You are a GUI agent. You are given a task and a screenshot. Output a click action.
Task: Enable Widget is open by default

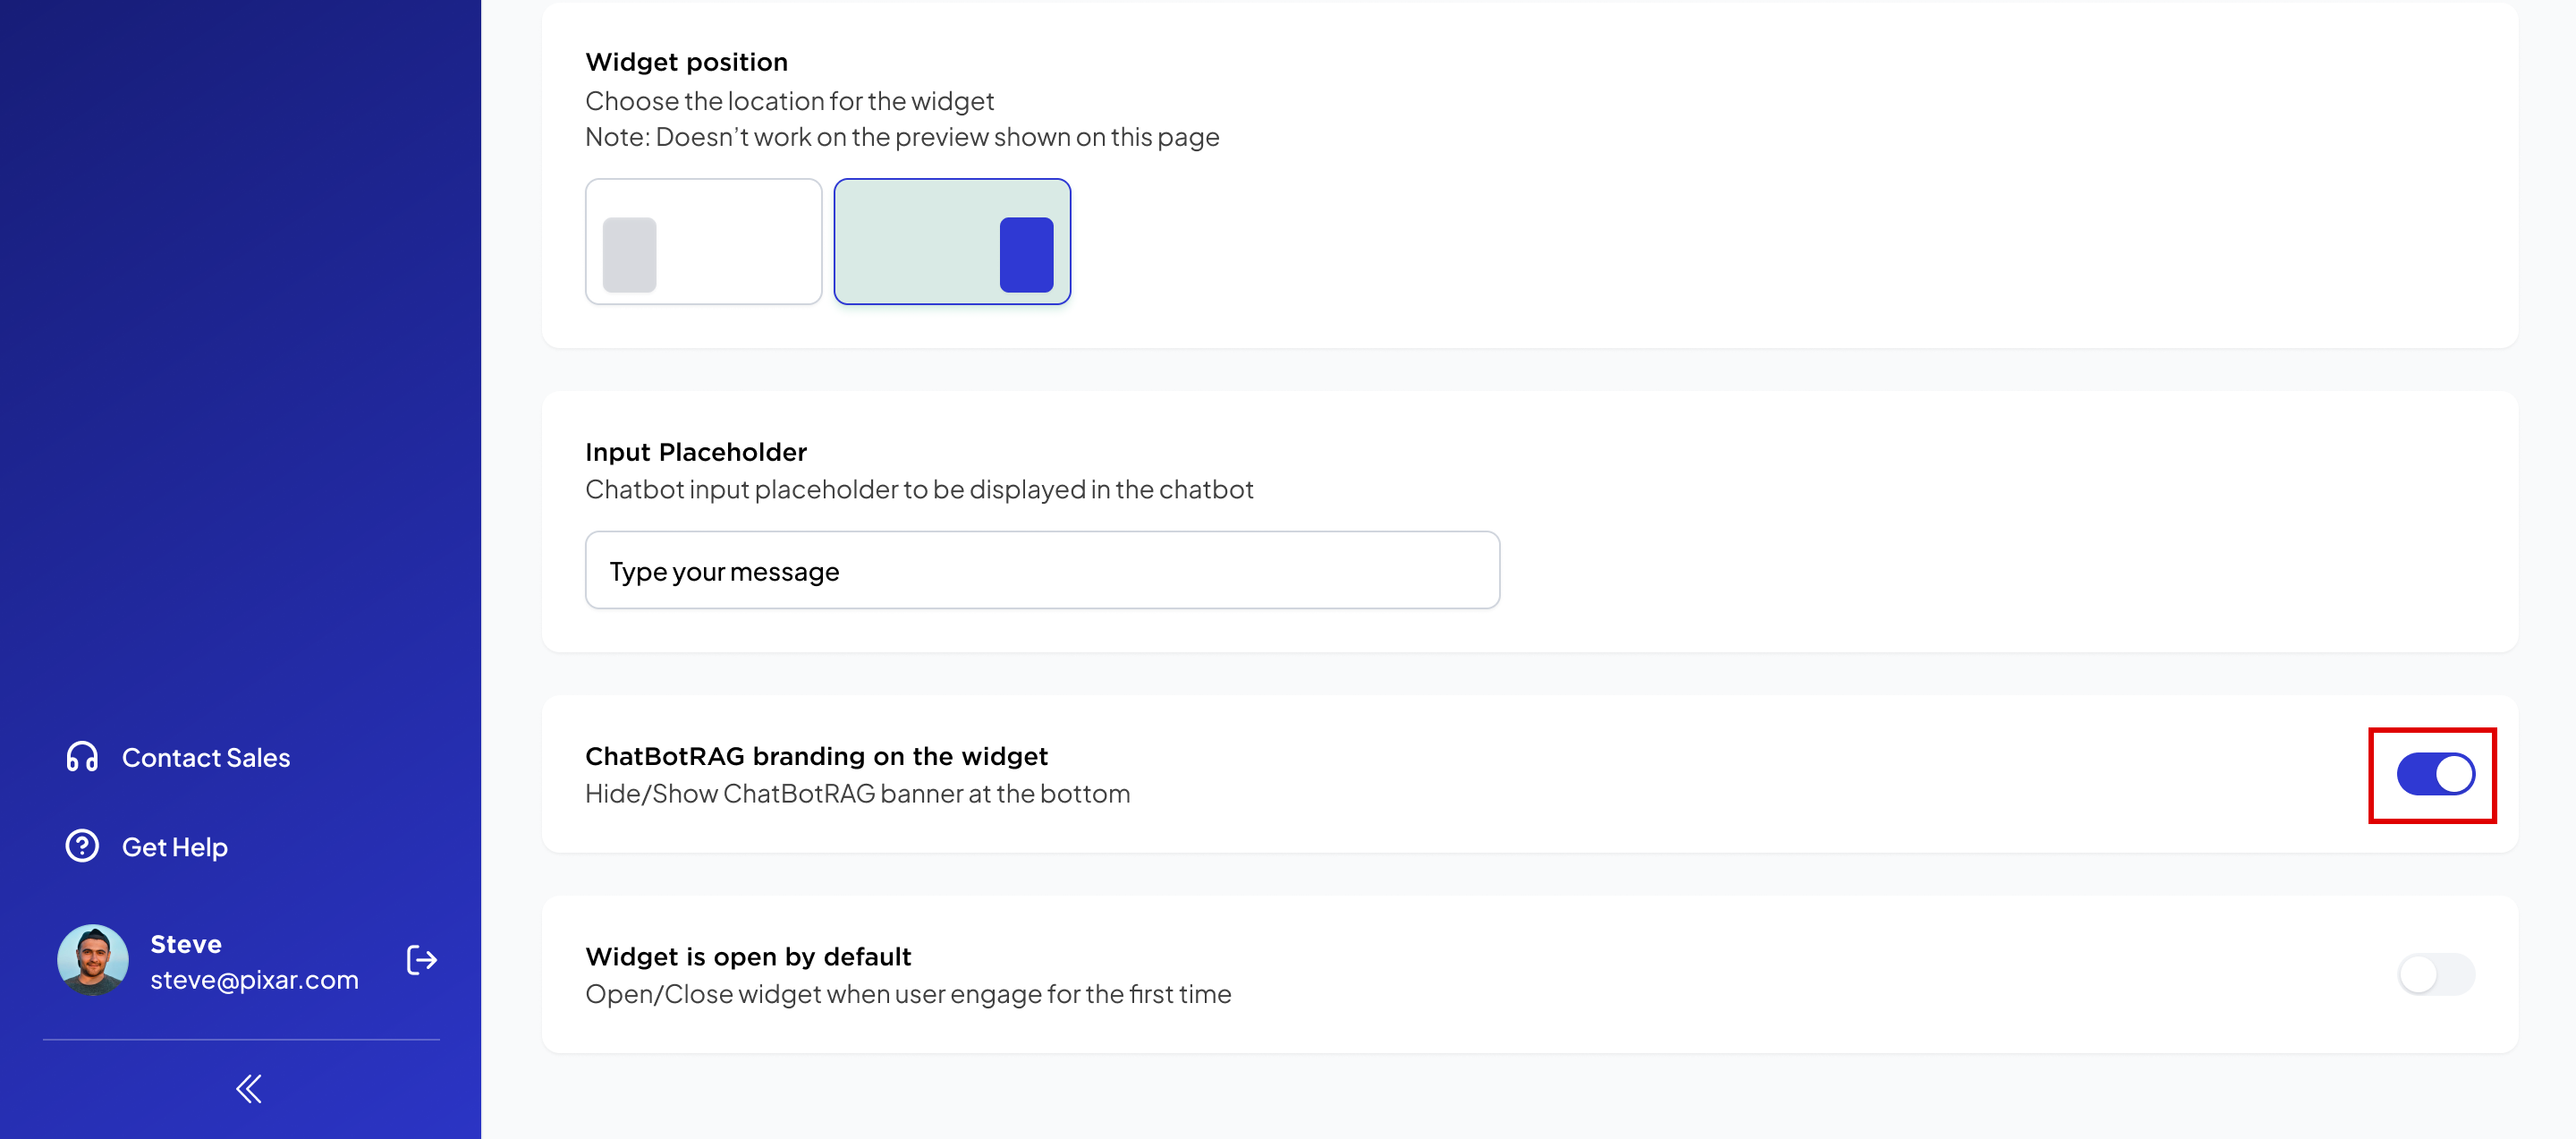click(2435, 974)
